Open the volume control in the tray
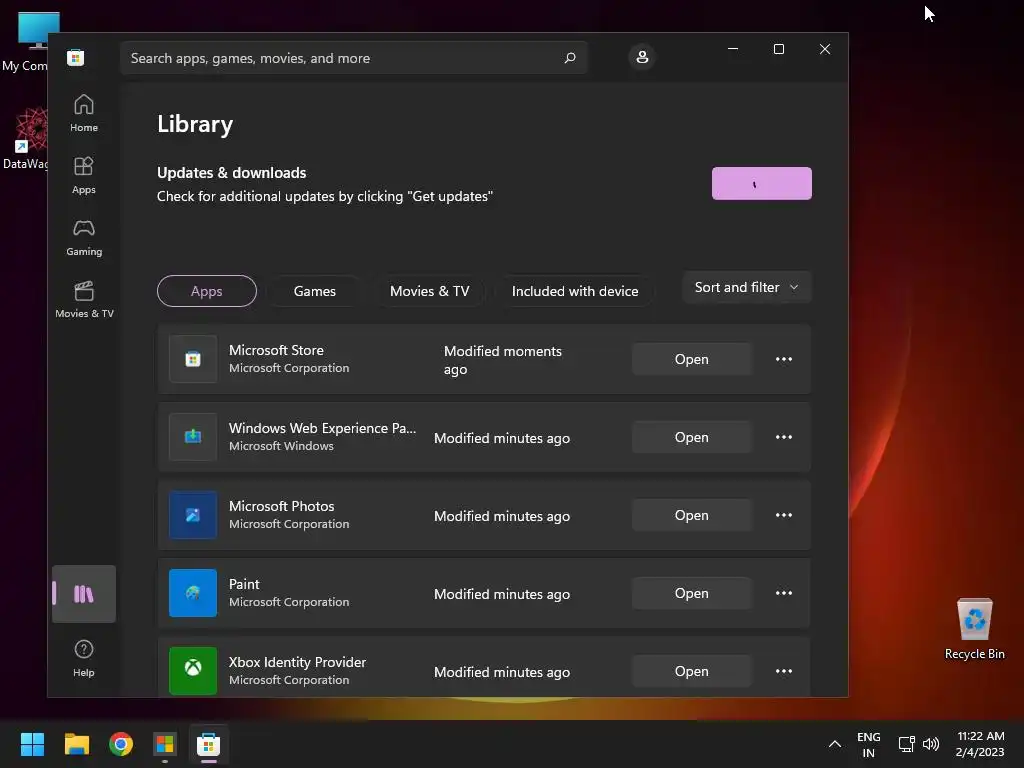This screenshot has width=1024, height=768. [x=931, y=744]
